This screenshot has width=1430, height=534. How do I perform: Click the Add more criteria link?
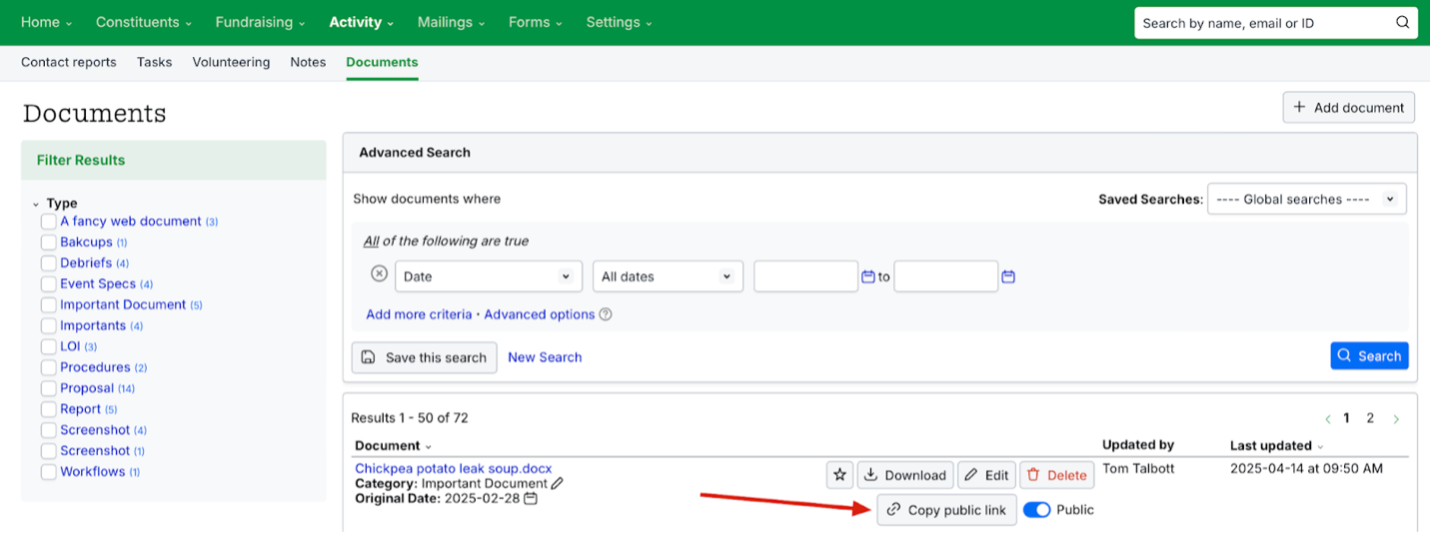pyautogui.click(x=418, y=315)
